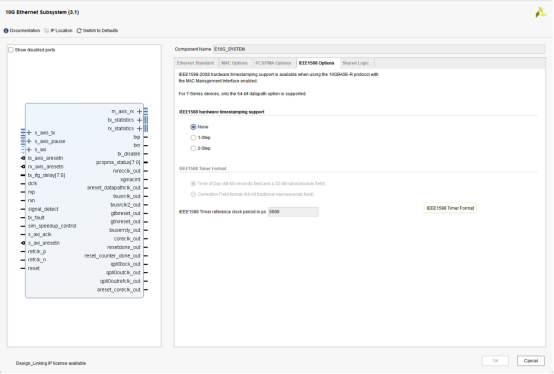The height and width of the screenshot is (374, 554).
Task: Select Correction Field timer format
Action: point(193,194)
